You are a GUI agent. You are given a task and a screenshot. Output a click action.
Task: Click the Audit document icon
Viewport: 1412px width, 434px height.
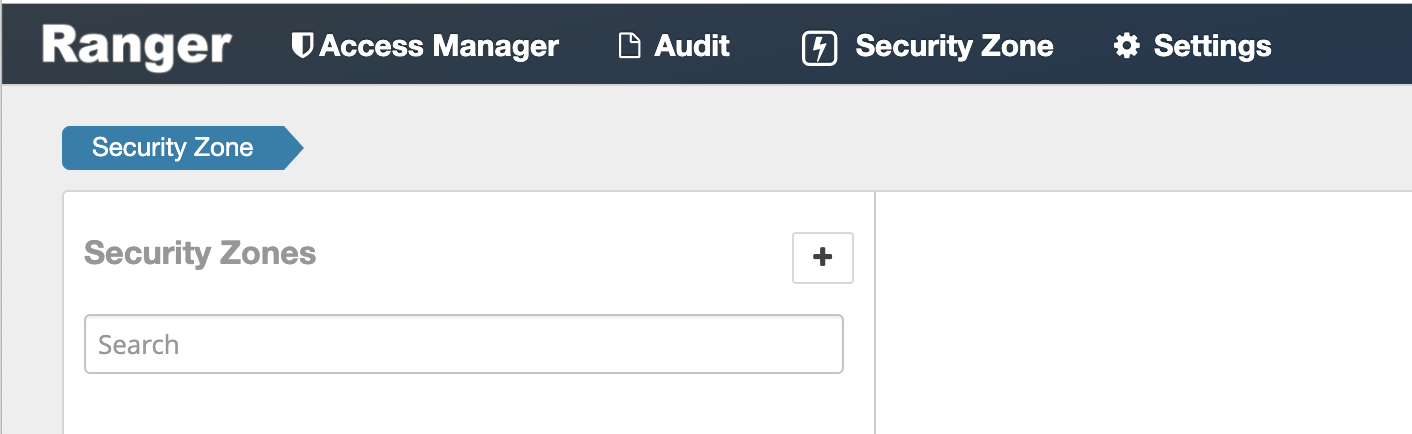tap(629, 46)
